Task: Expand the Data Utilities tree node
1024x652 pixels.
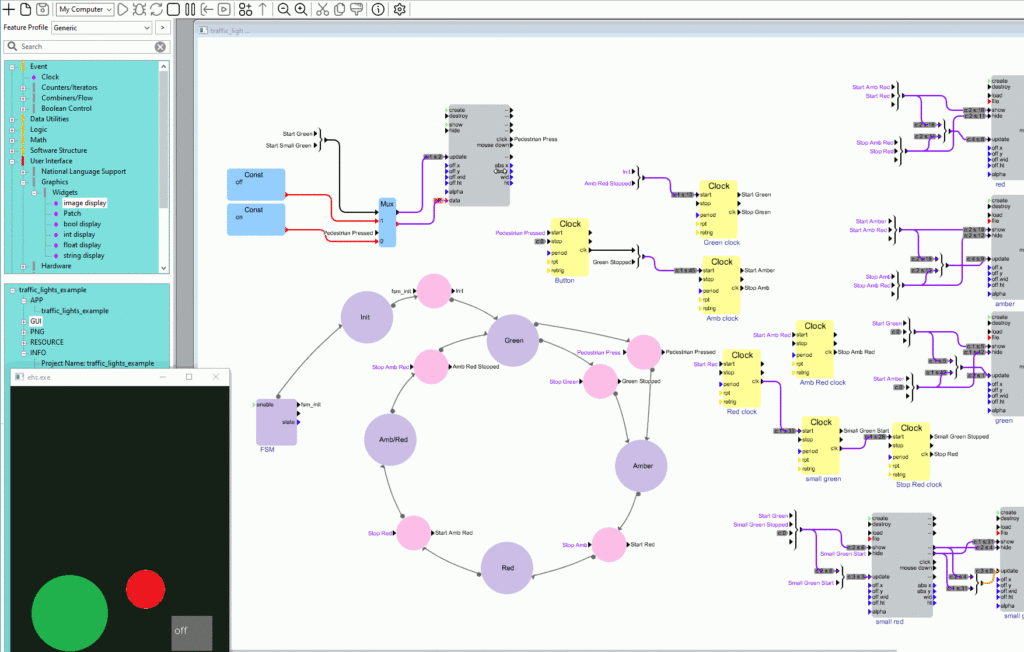Action: point(11,119)
